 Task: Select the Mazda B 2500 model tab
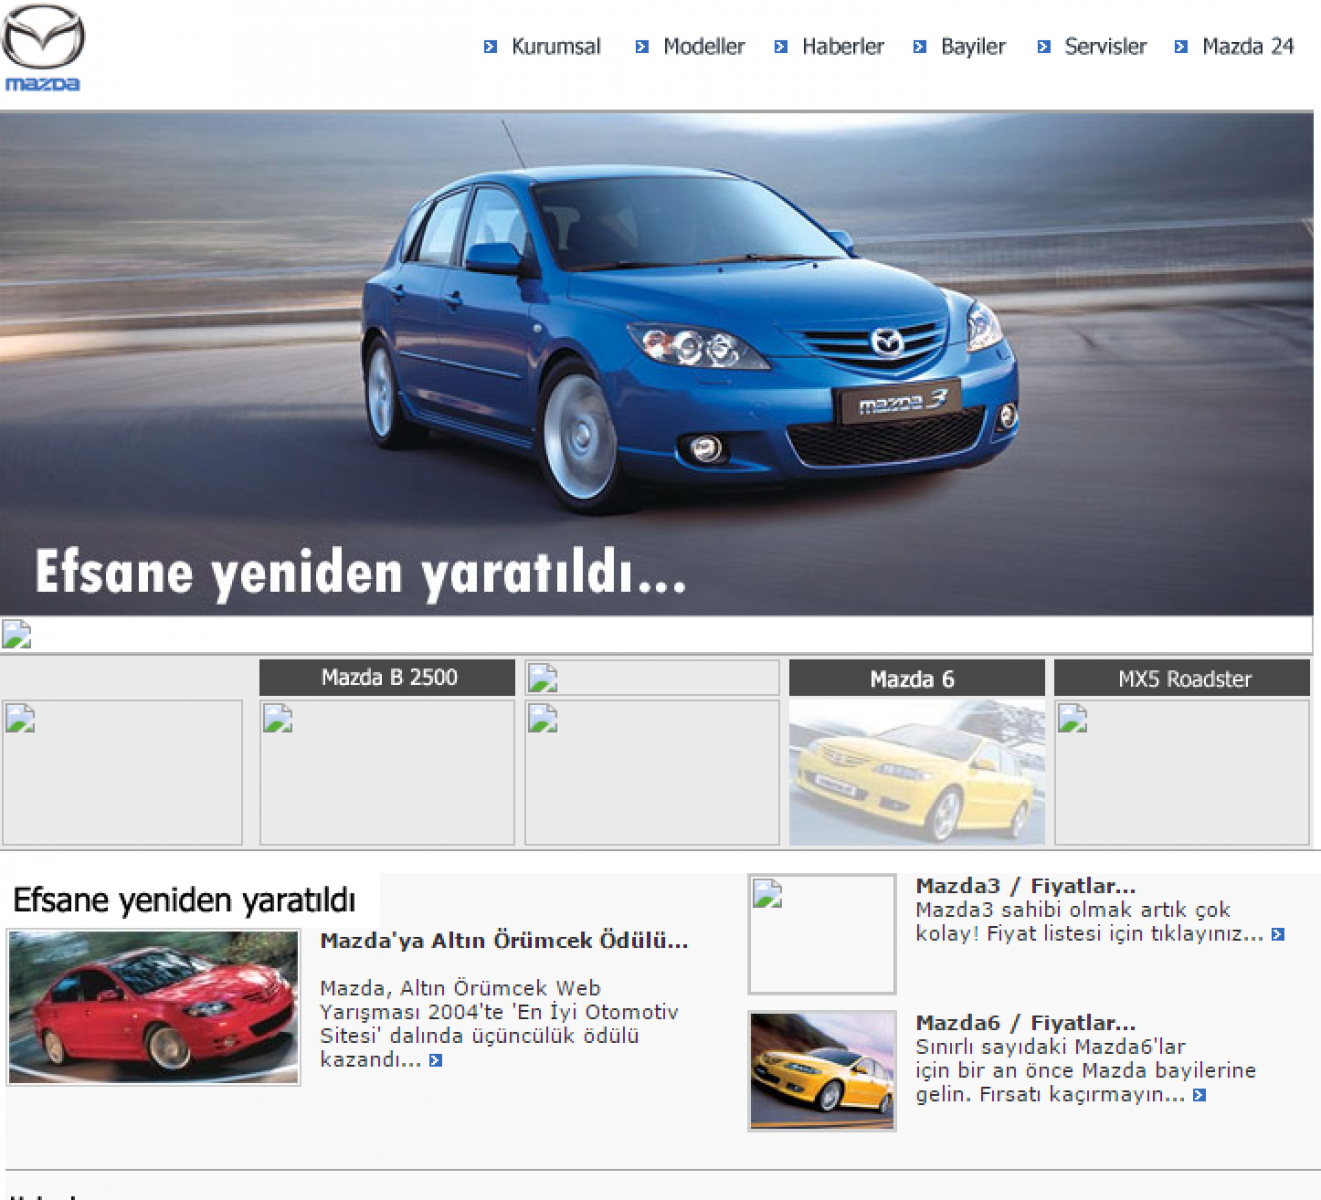[388, 678]
